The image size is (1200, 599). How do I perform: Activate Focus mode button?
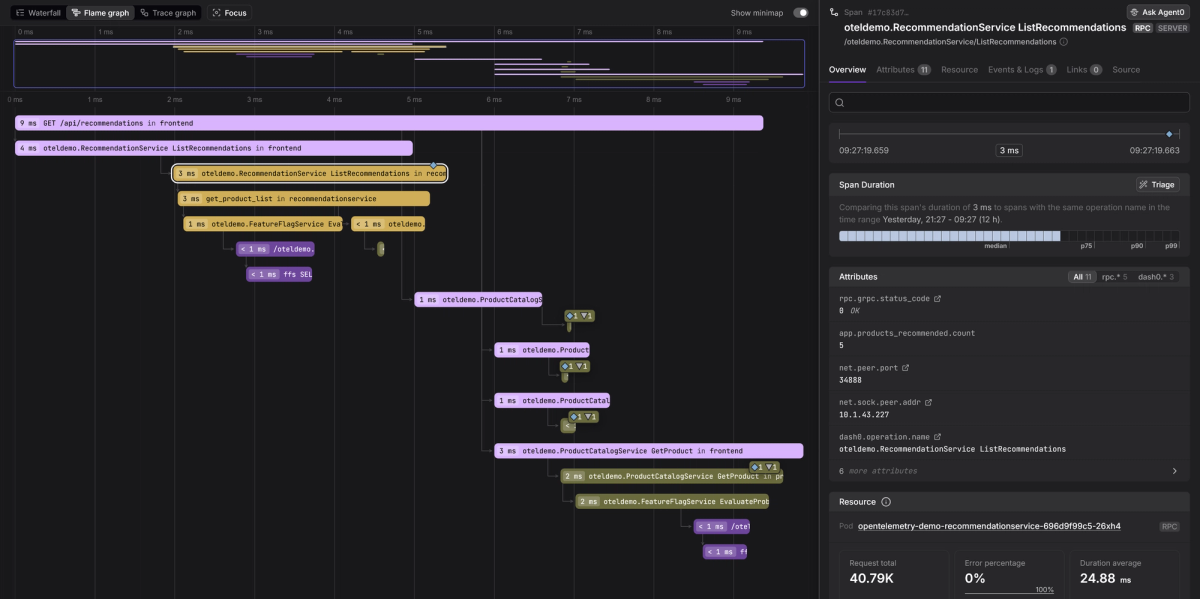pyautogui.click(x=230, y=13)
